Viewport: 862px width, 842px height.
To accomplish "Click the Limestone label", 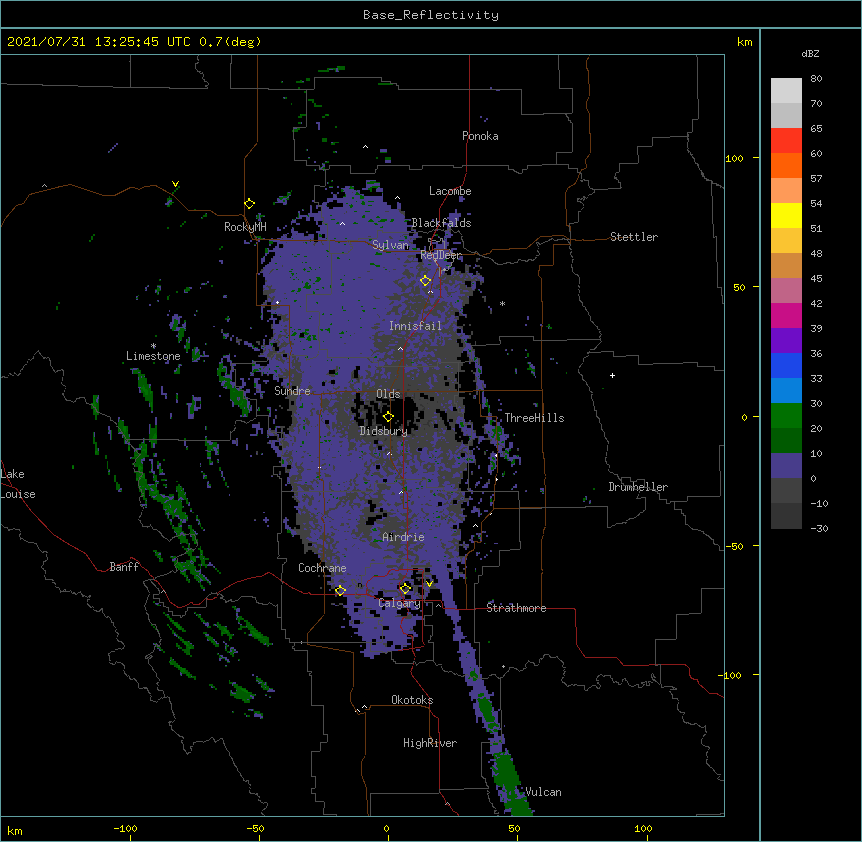I will 153,356.
